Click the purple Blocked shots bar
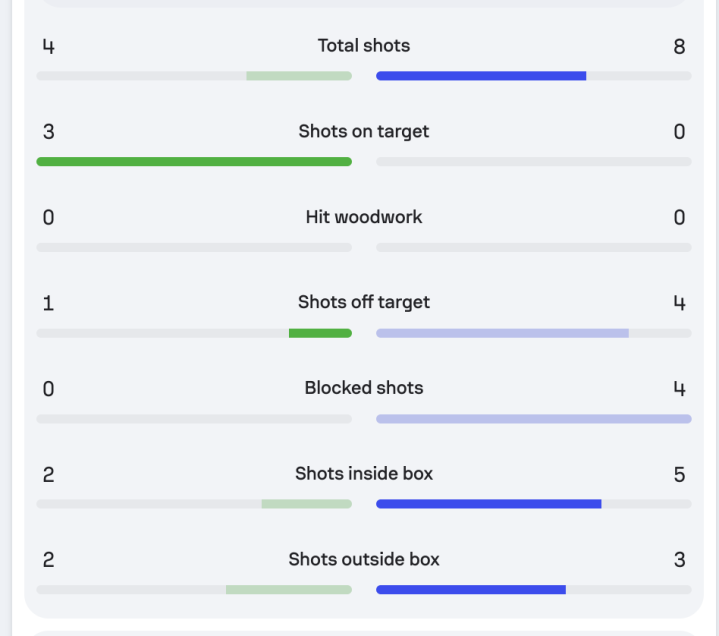The image size is (719, 636). click(533, 419)
